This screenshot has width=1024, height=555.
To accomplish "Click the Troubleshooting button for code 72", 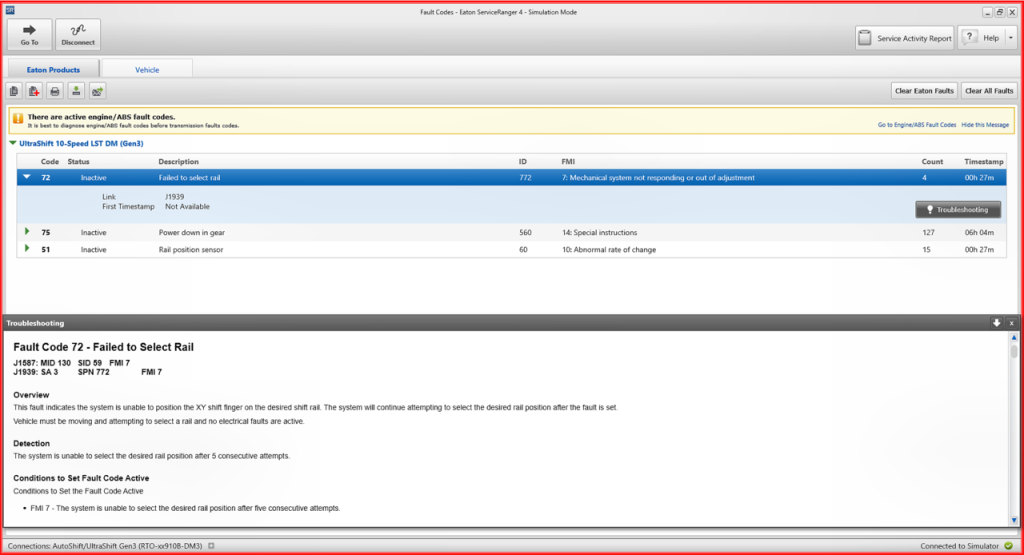I will [957, 210].
